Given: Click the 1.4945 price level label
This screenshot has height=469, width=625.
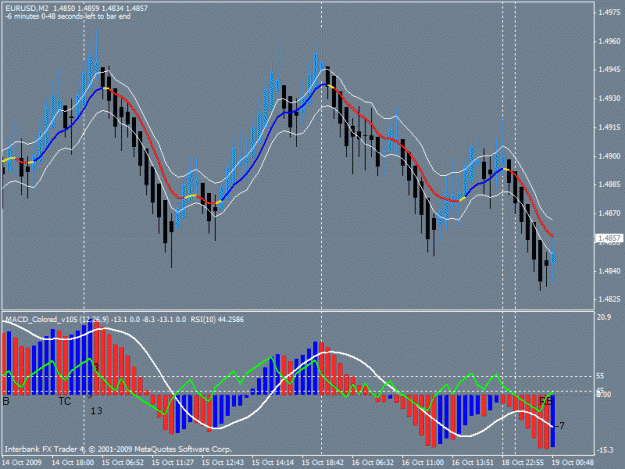Looking at the screenshot, I should pos(609,70).
